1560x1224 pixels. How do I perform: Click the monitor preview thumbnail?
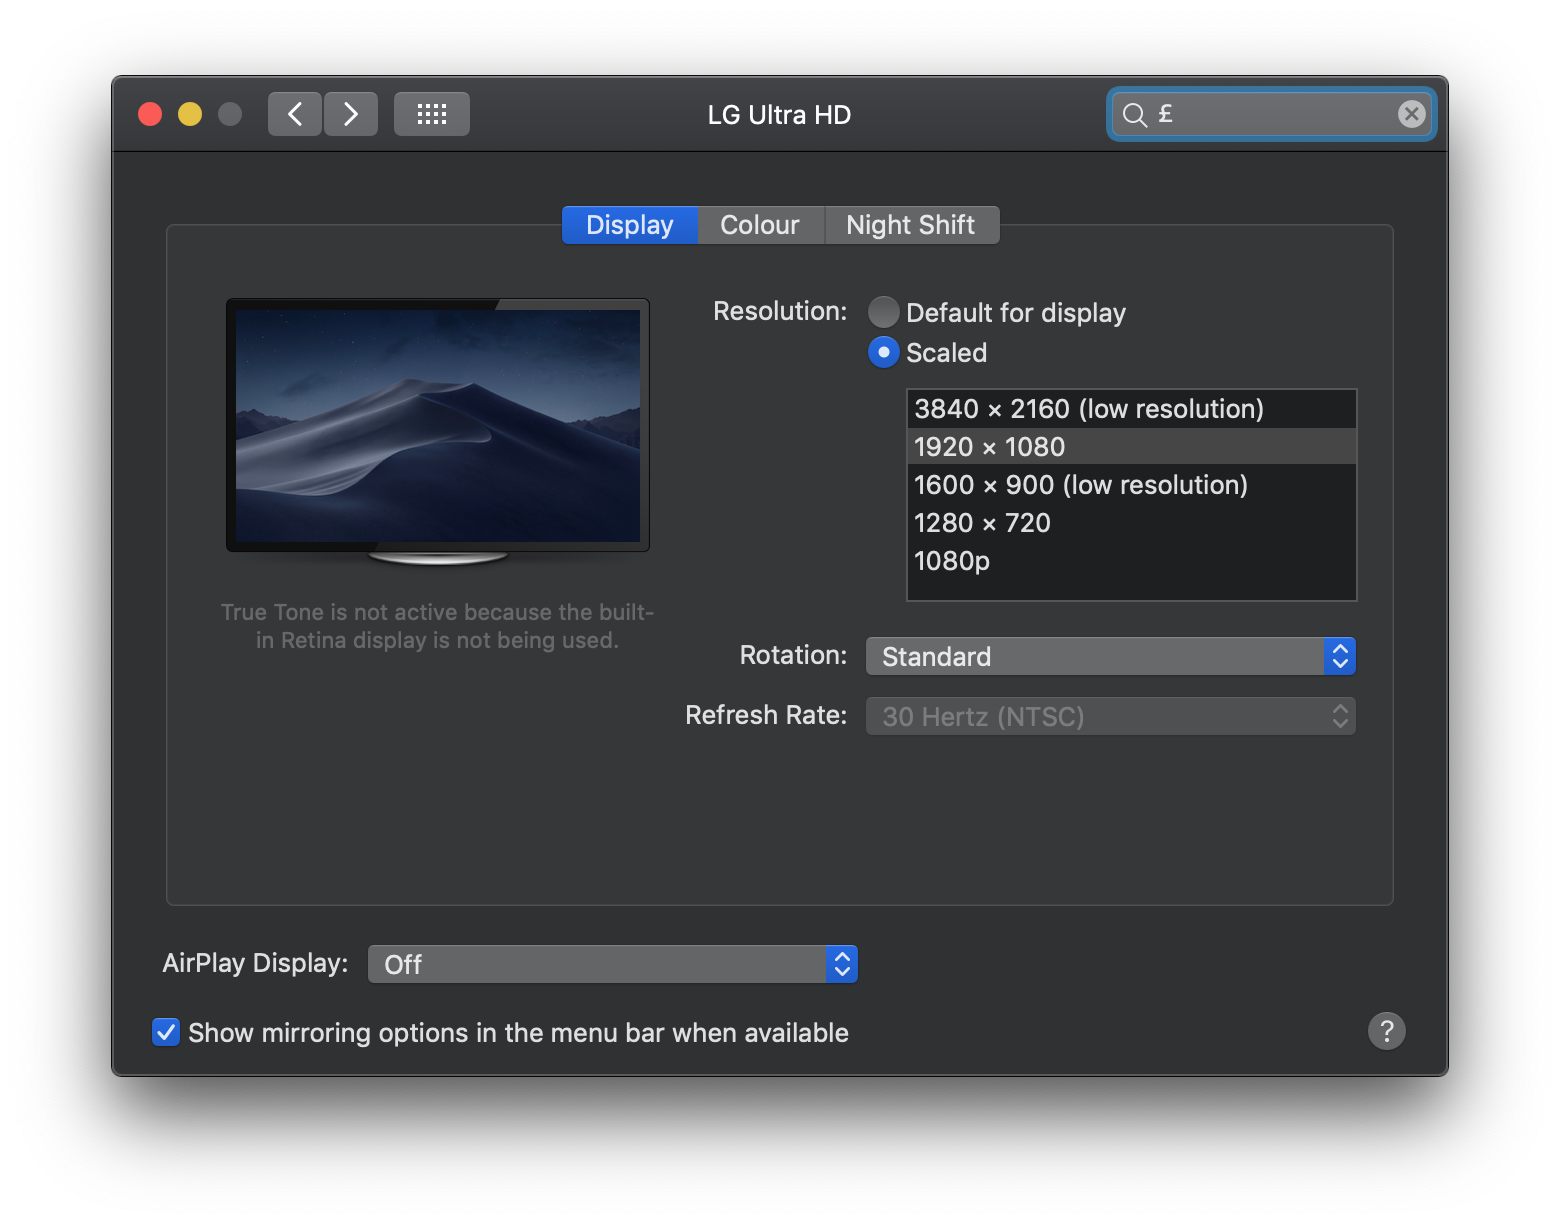[438, 431]
